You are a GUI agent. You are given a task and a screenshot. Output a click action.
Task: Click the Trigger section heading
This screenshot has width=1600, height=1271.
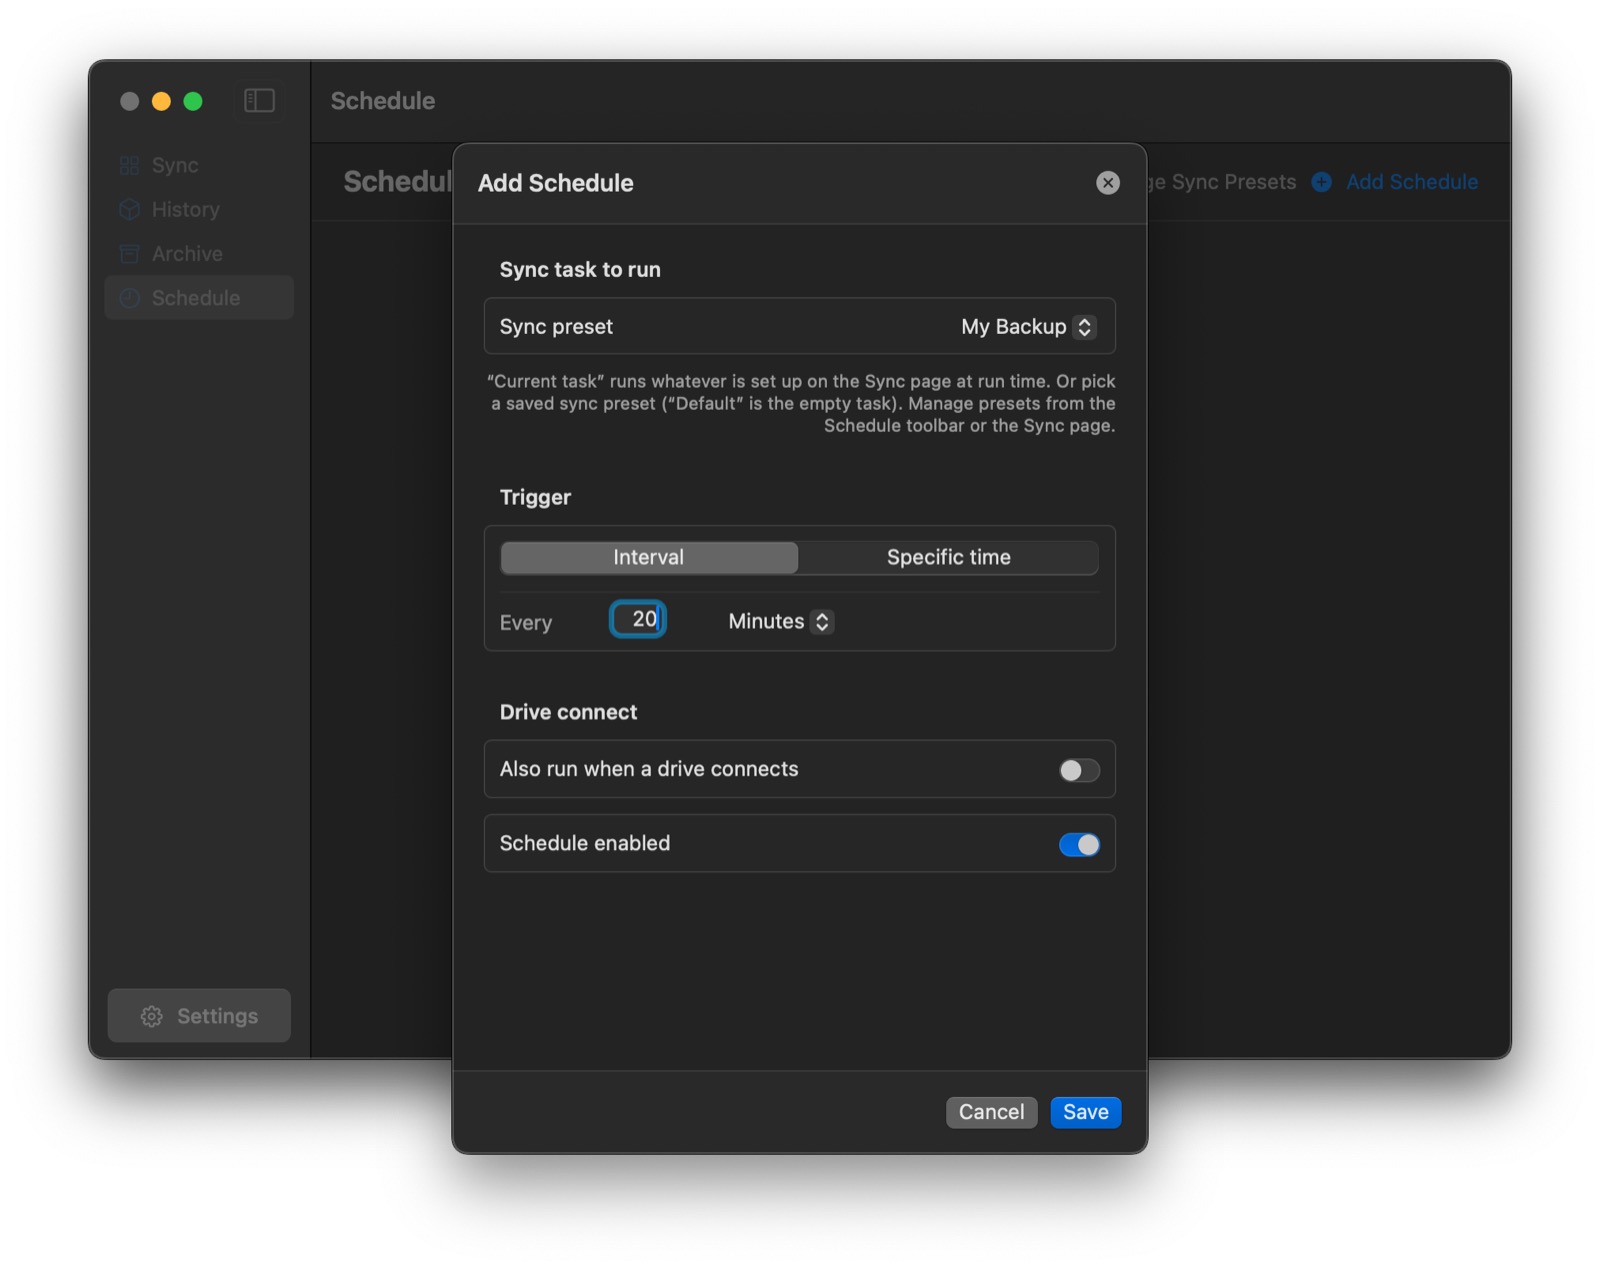(535, 498)
